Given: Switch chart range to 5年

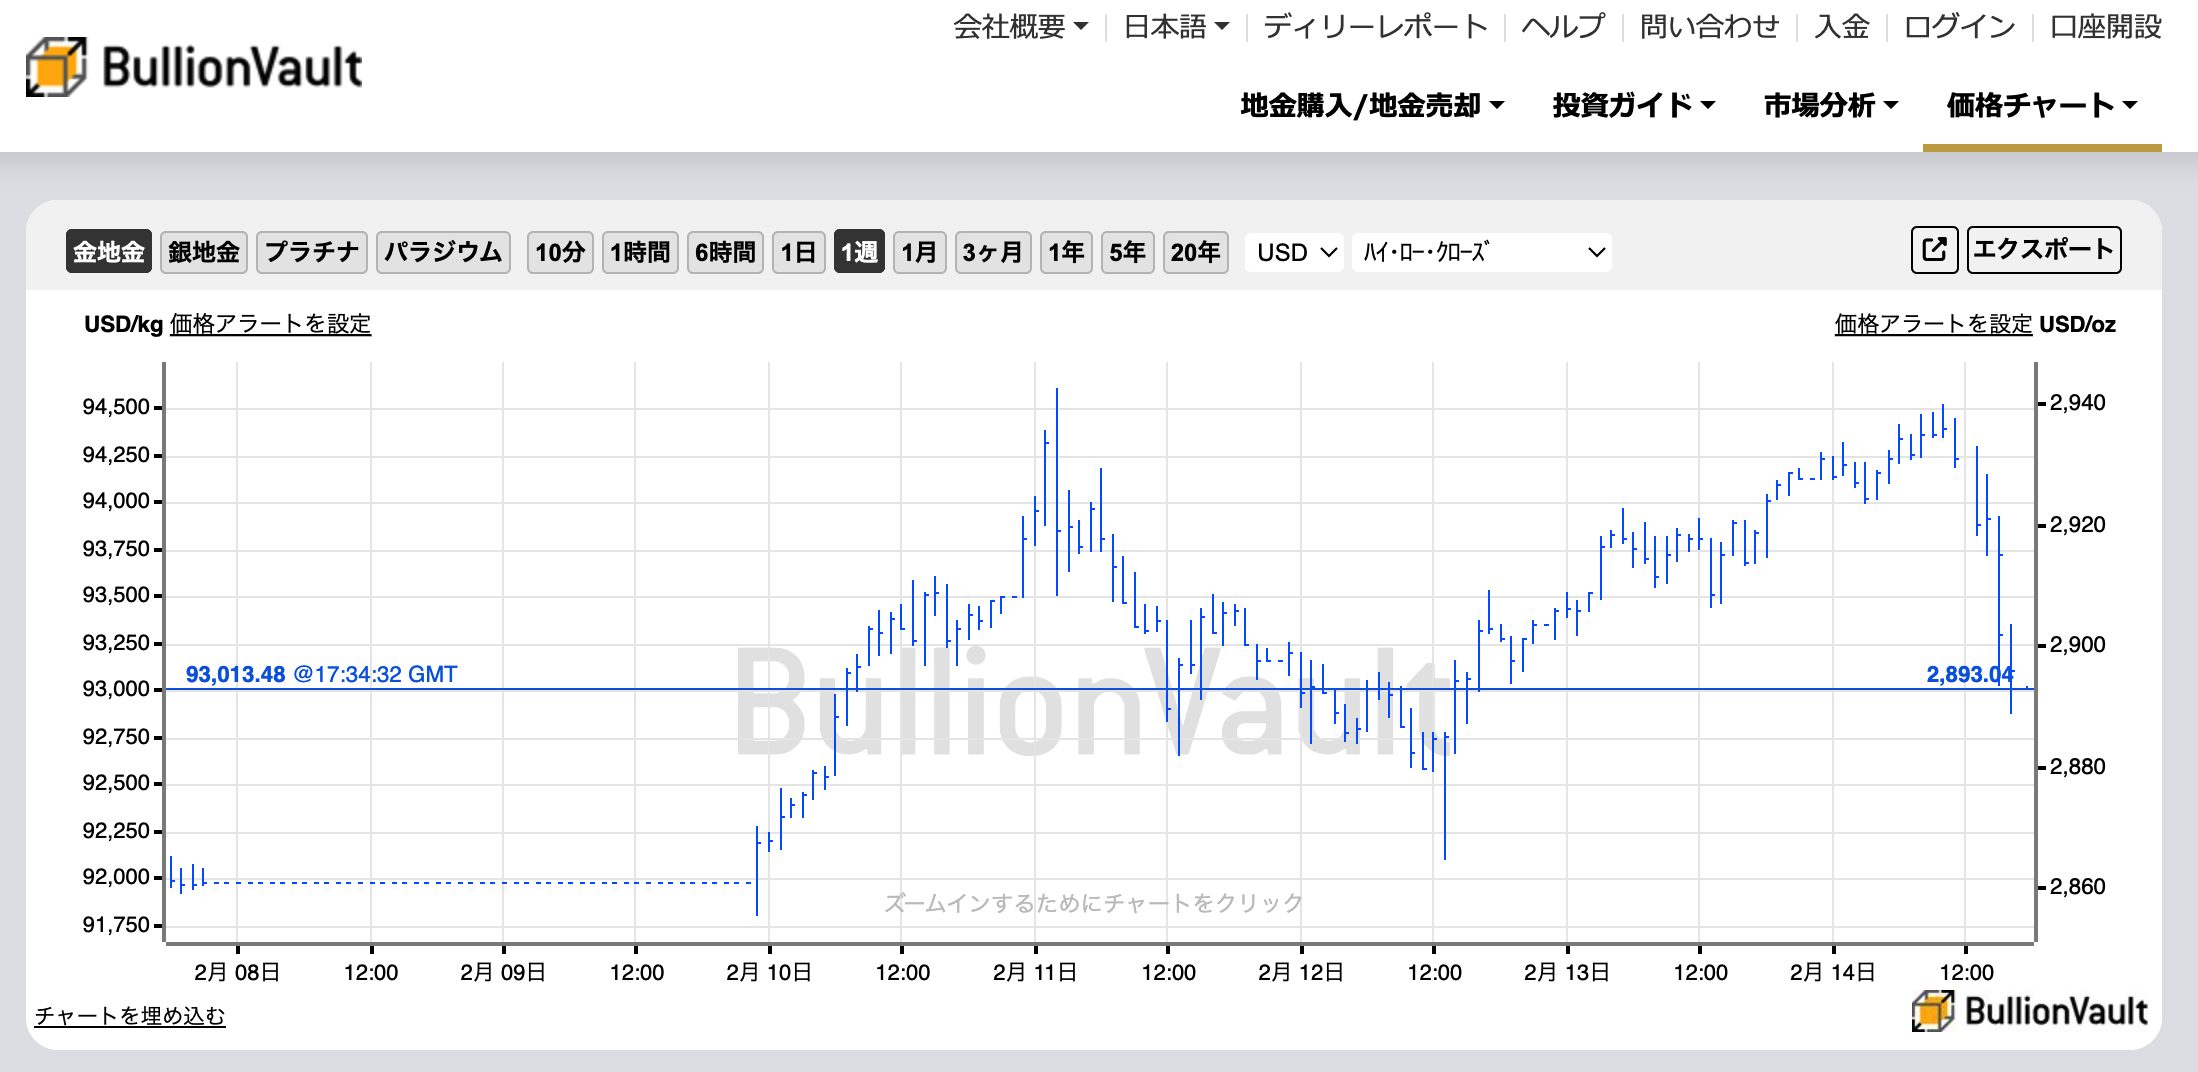Looking at the screenshot, I should click(x=1127, y=252).
